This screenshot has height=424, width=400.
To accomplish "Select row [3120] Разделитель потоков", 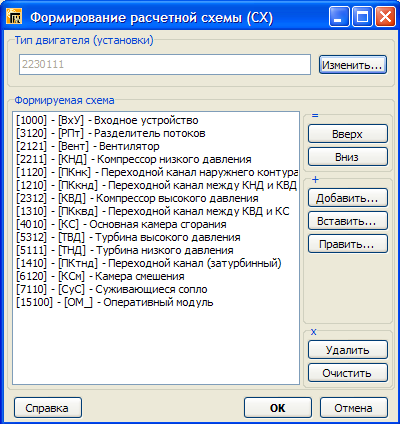I will [156, 133].
